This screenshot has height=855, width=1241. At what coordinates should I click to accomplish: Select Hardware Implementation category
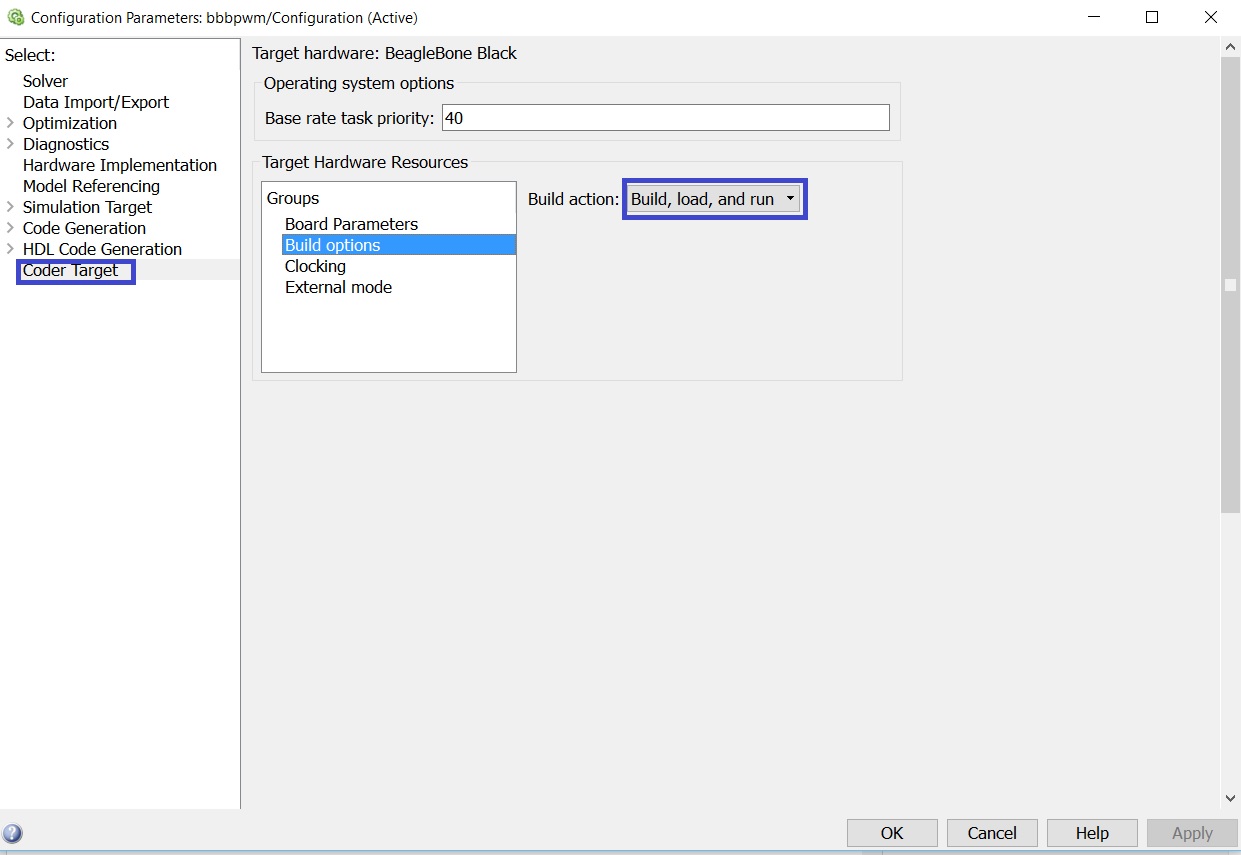[x=120, y=165]
